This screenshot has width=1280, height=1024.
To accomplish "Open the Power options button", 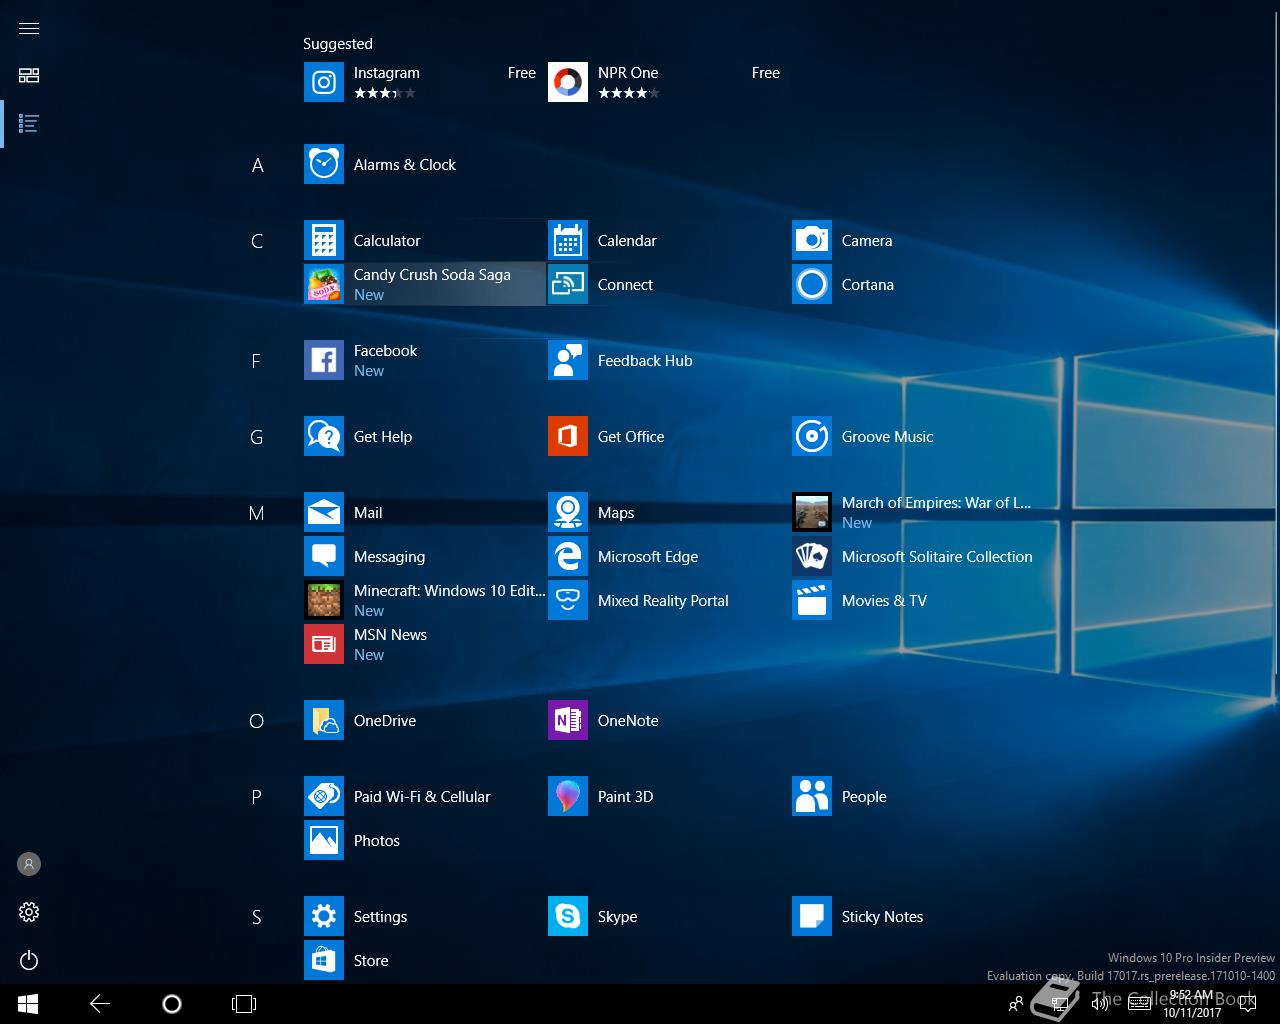I will [x=29, y=960].
